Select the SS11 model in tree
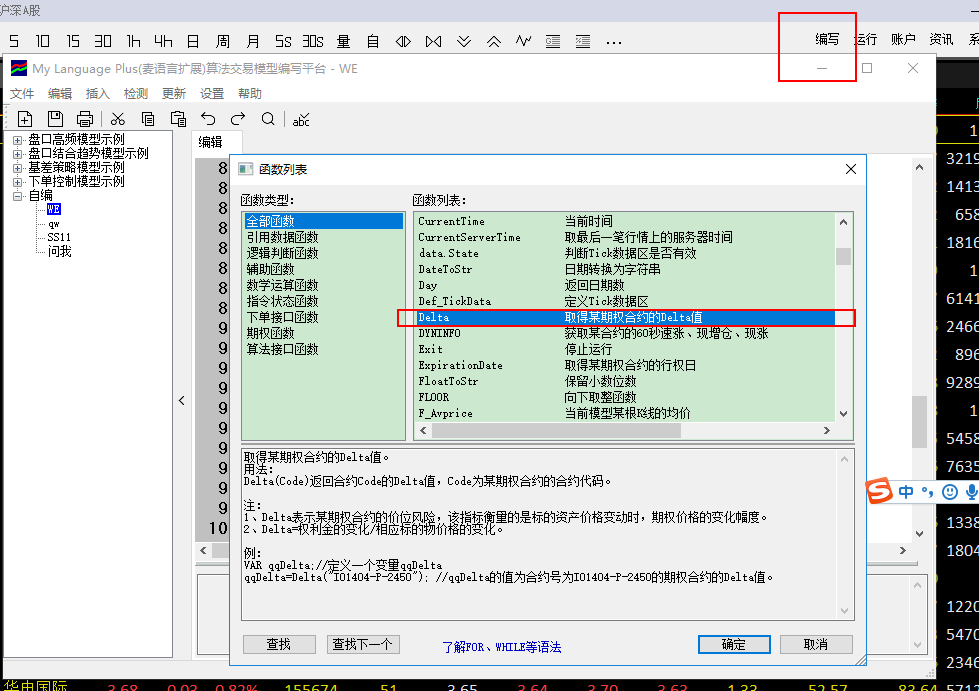This screenshot has width=979, height=691. tap(59, 238)
